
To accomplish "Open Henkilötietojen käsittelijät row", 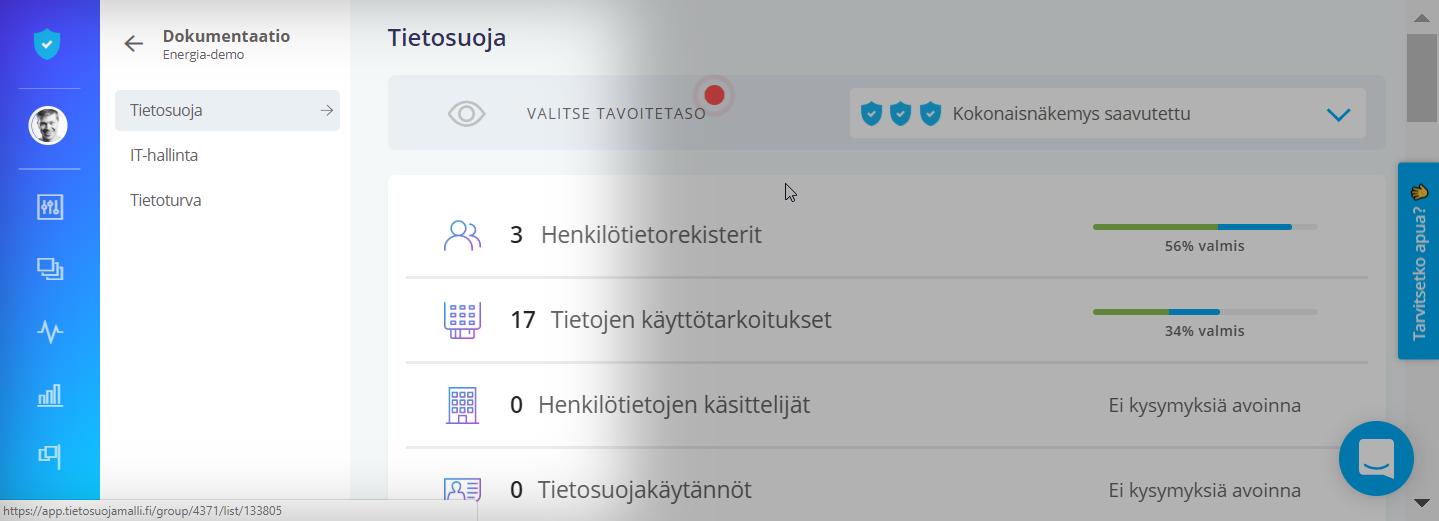I will 886,405.
